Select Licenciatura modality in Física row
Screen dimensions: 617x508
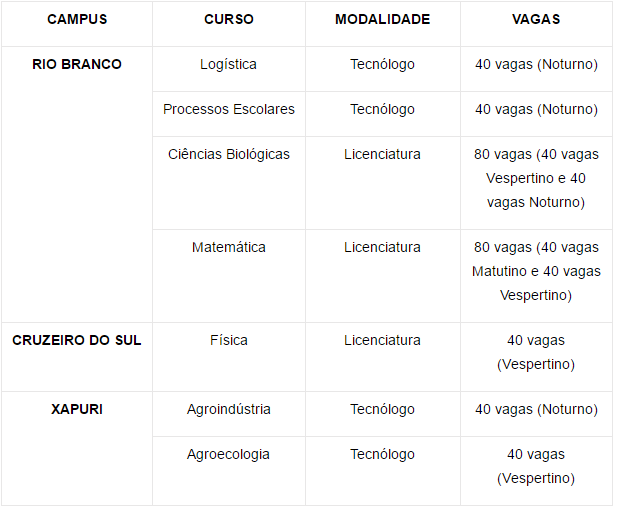click(382, 340)
